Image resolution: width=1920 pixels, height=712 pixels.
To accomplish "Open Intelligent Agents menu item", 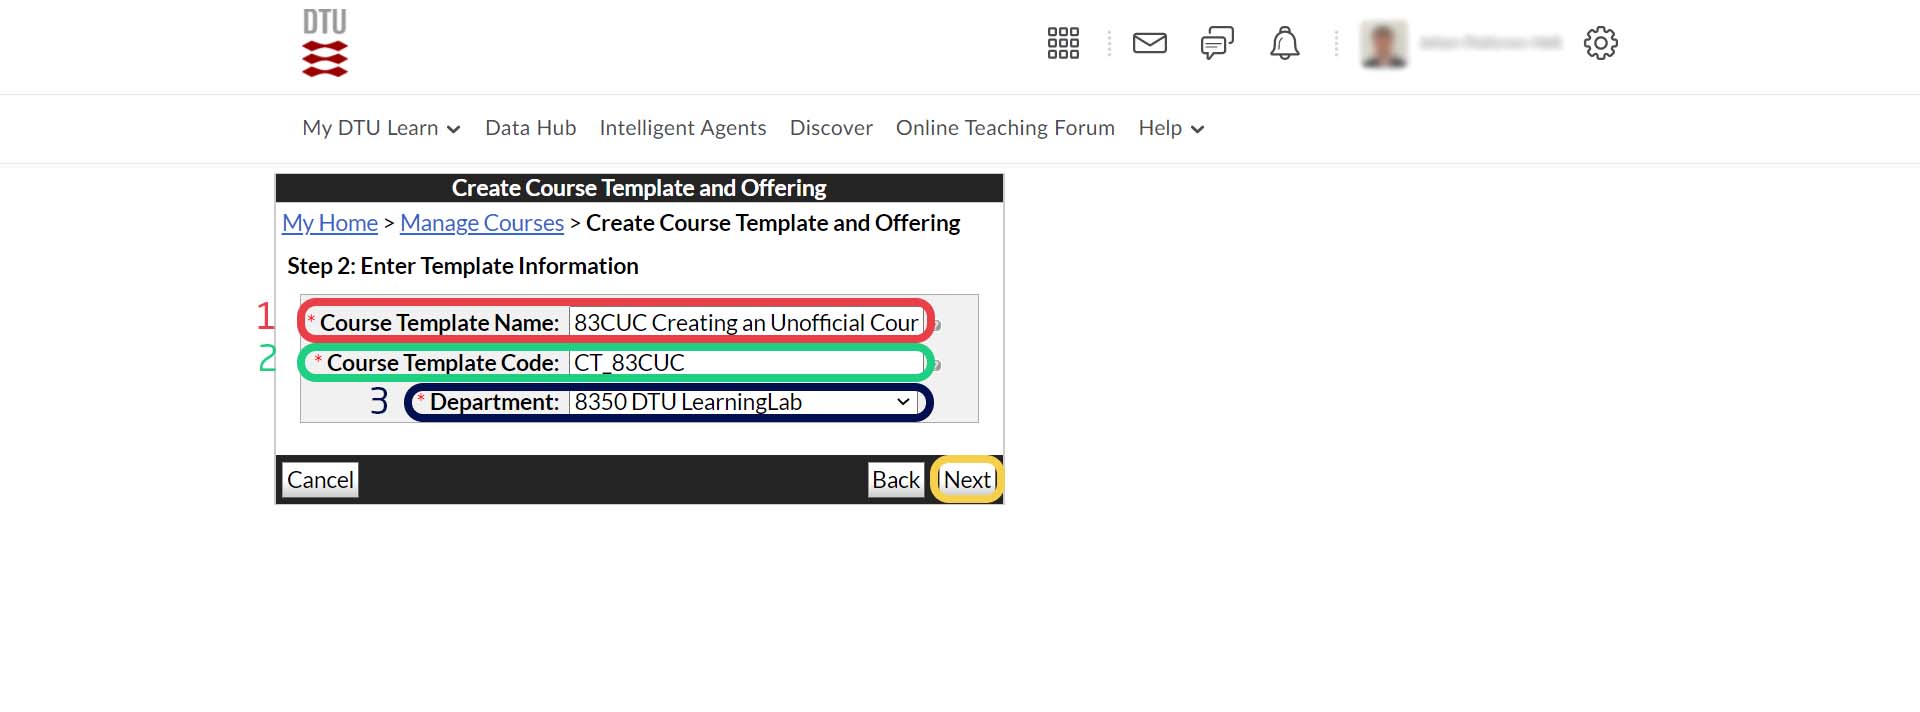I will point(682,128).
